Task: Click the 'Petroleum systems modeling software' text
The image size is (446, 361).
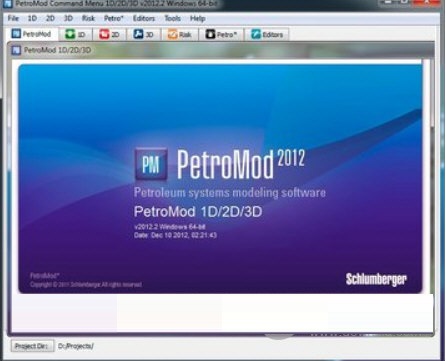Action: tap(230, 193)
